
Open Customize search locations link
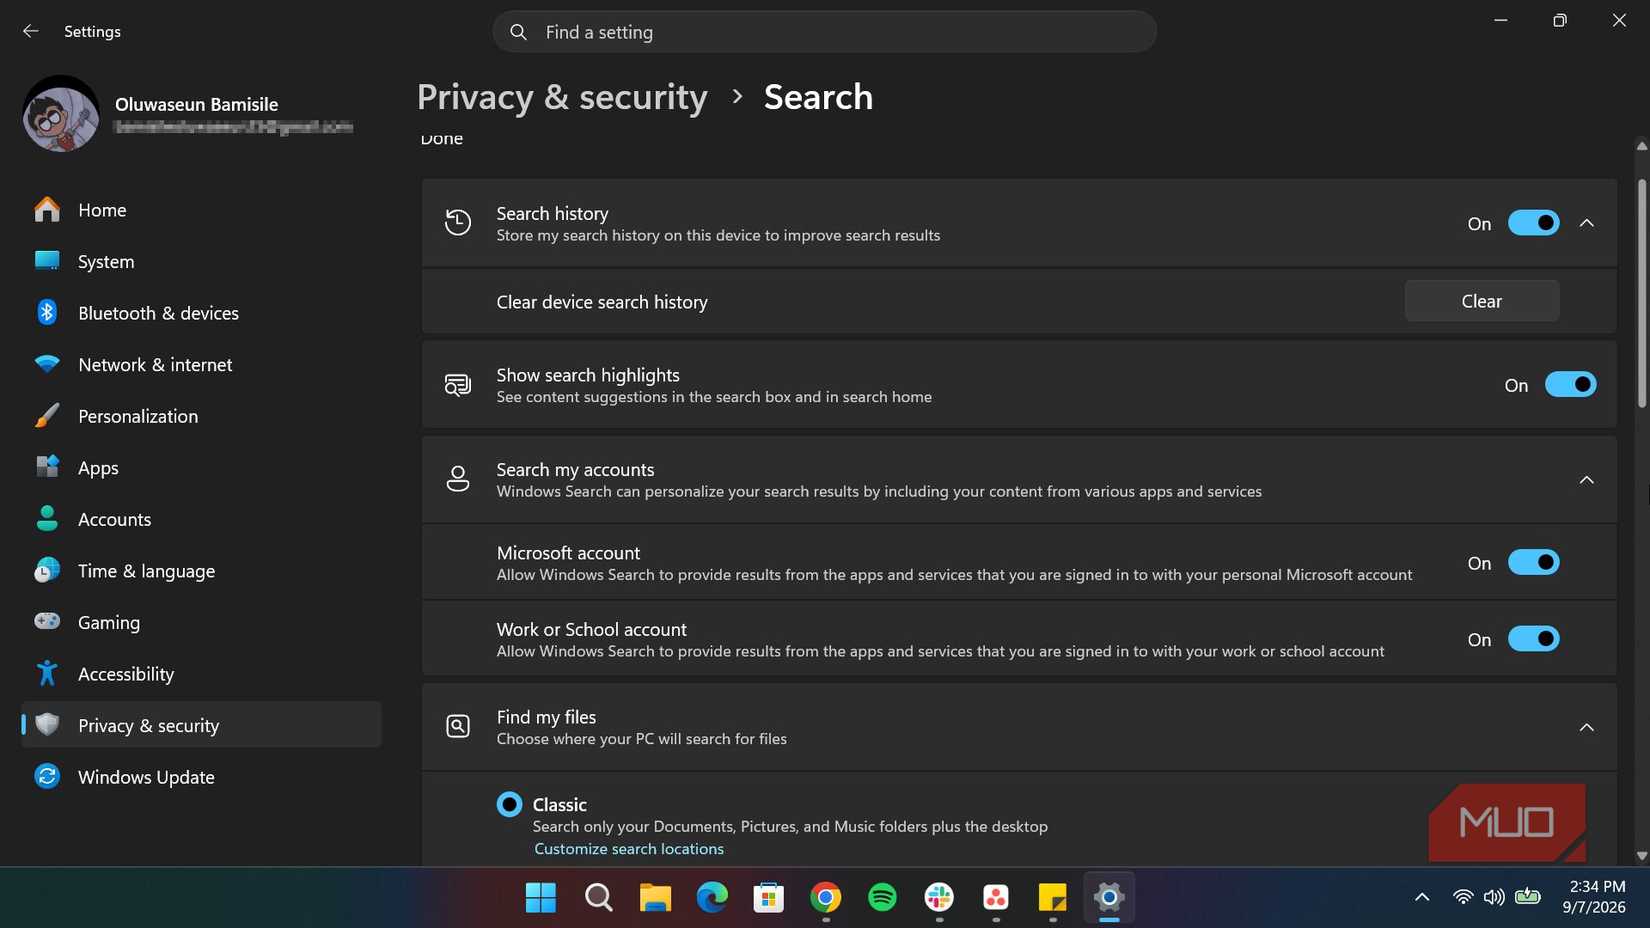click(x=629, y=849)
